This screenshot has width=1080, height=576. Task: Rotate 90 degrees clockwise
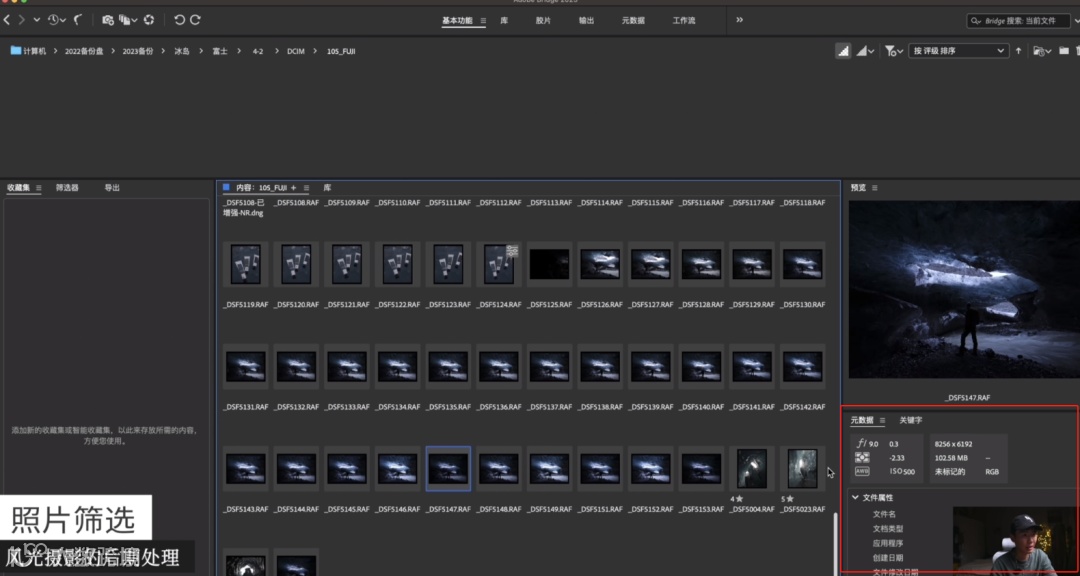click(195, 20)
